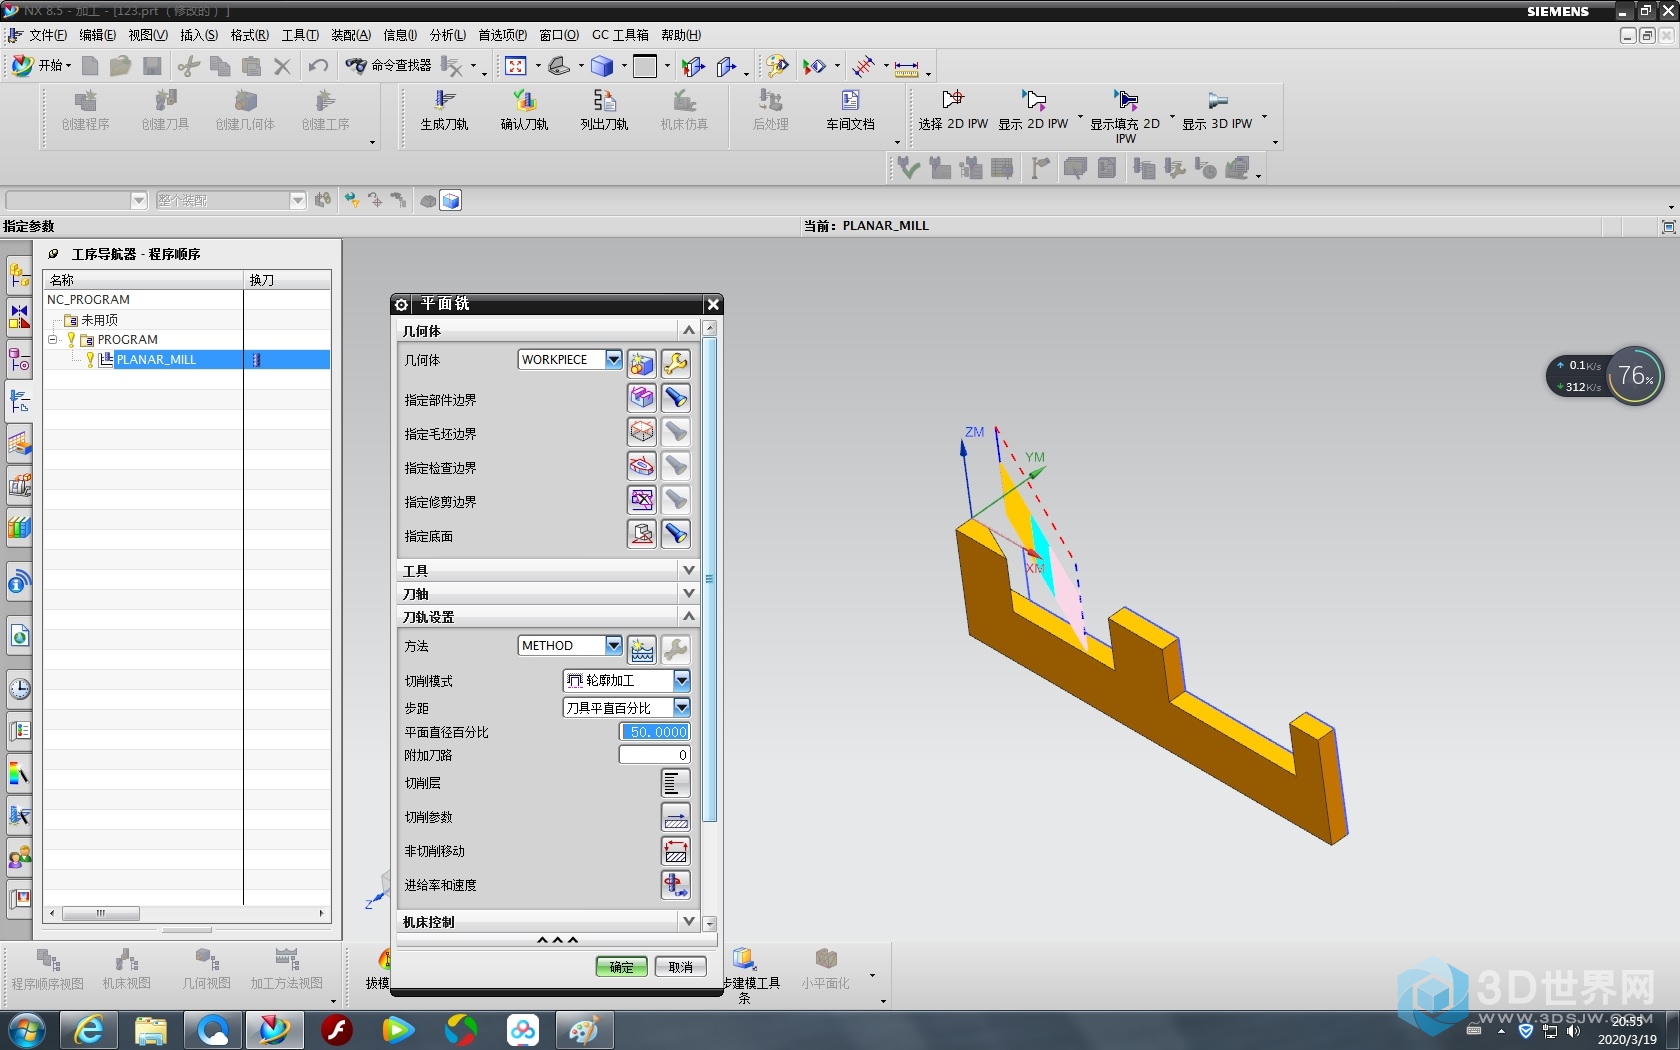Click Specify Blank Boundaries (指定毛坯边界) select icon
Viewport: 1680px width, 1050px height.
pyautogui.click(x=642, y=432)
